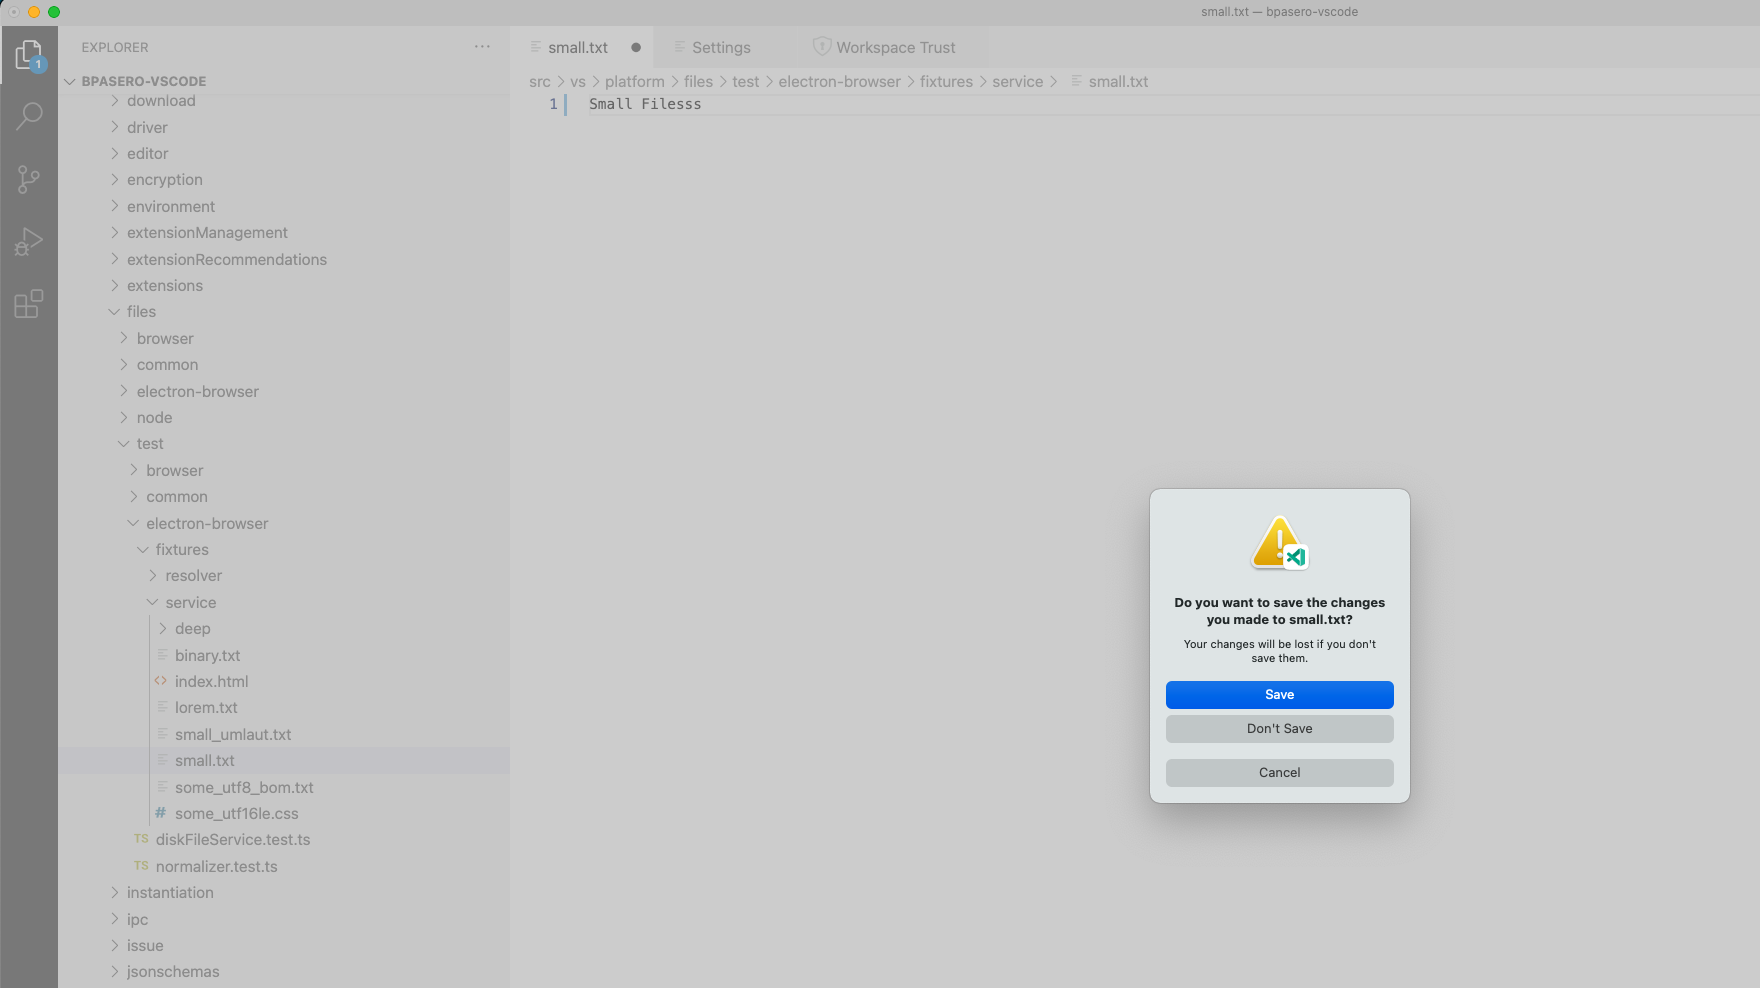Open the Source Control view
The image size is (1760, 988).
[28, 179]
